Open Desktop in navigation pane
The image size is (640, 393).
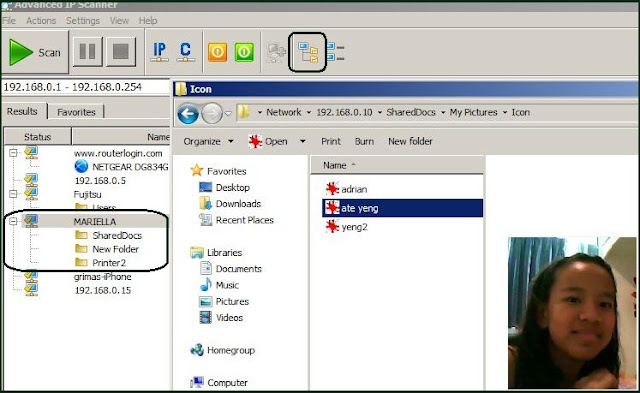(224, 187)
